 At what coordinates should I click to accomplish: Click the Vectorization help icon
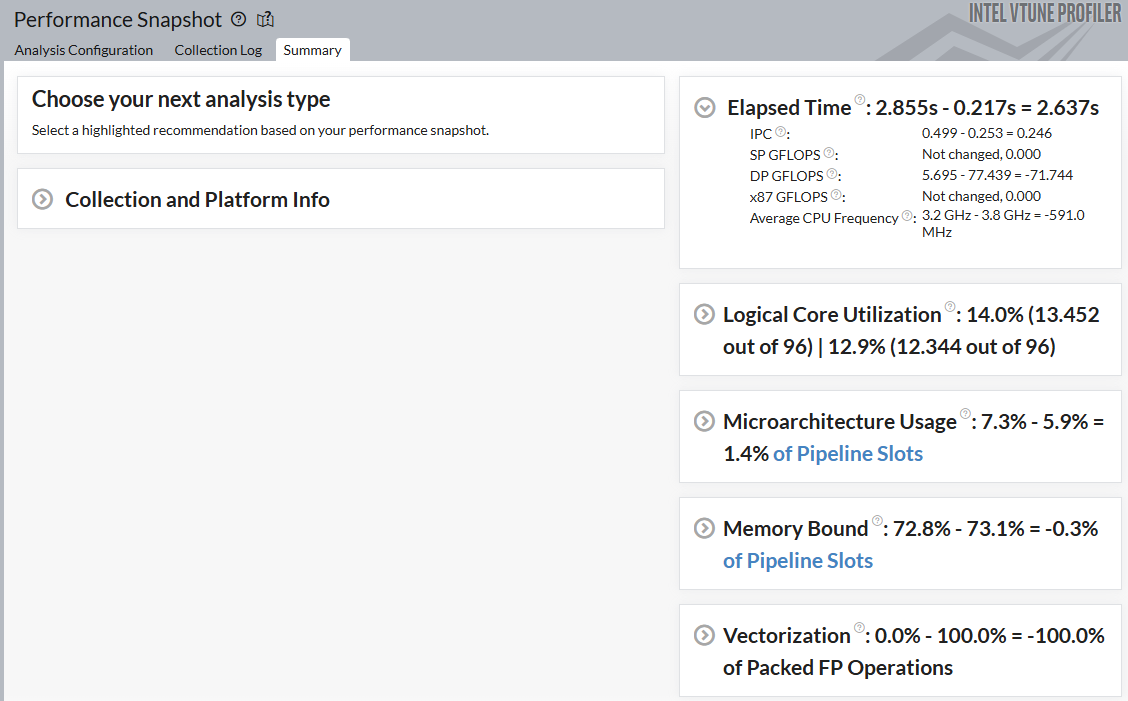pyautogui.click(x=859, y=628)
